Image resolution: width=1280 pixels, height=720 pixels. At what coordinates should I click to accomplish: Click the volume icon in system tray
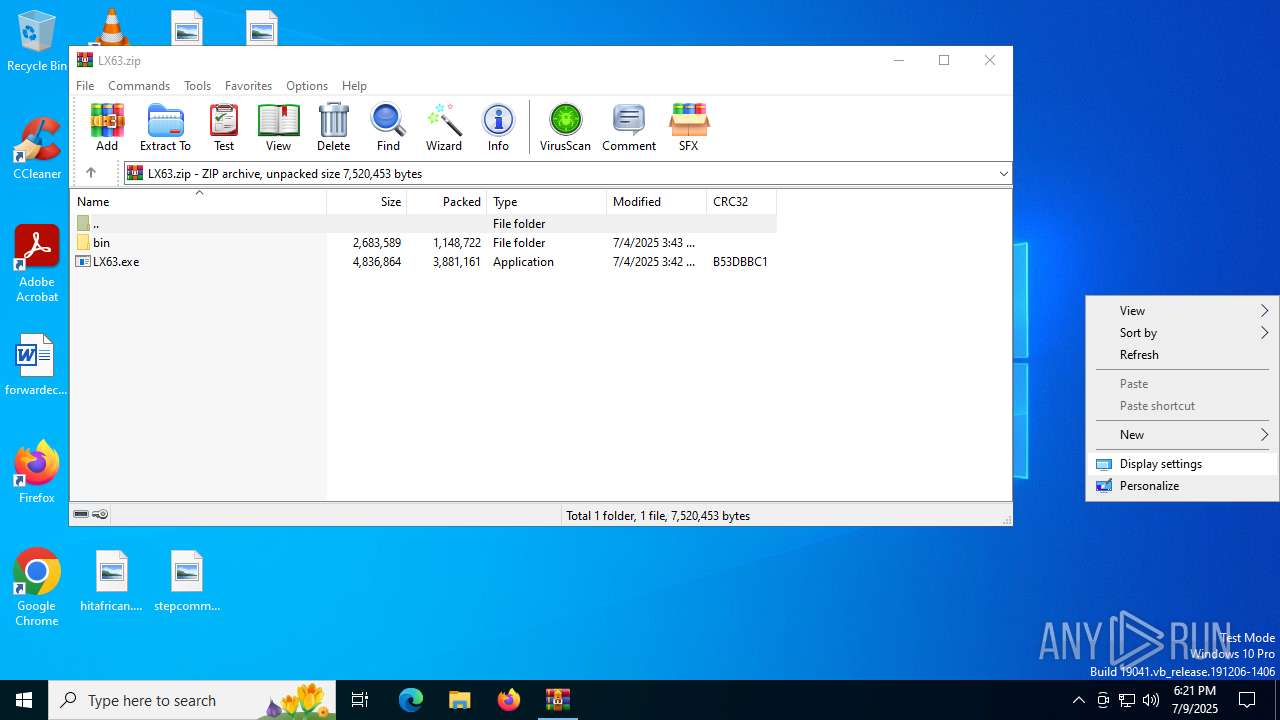(1150, 700)
